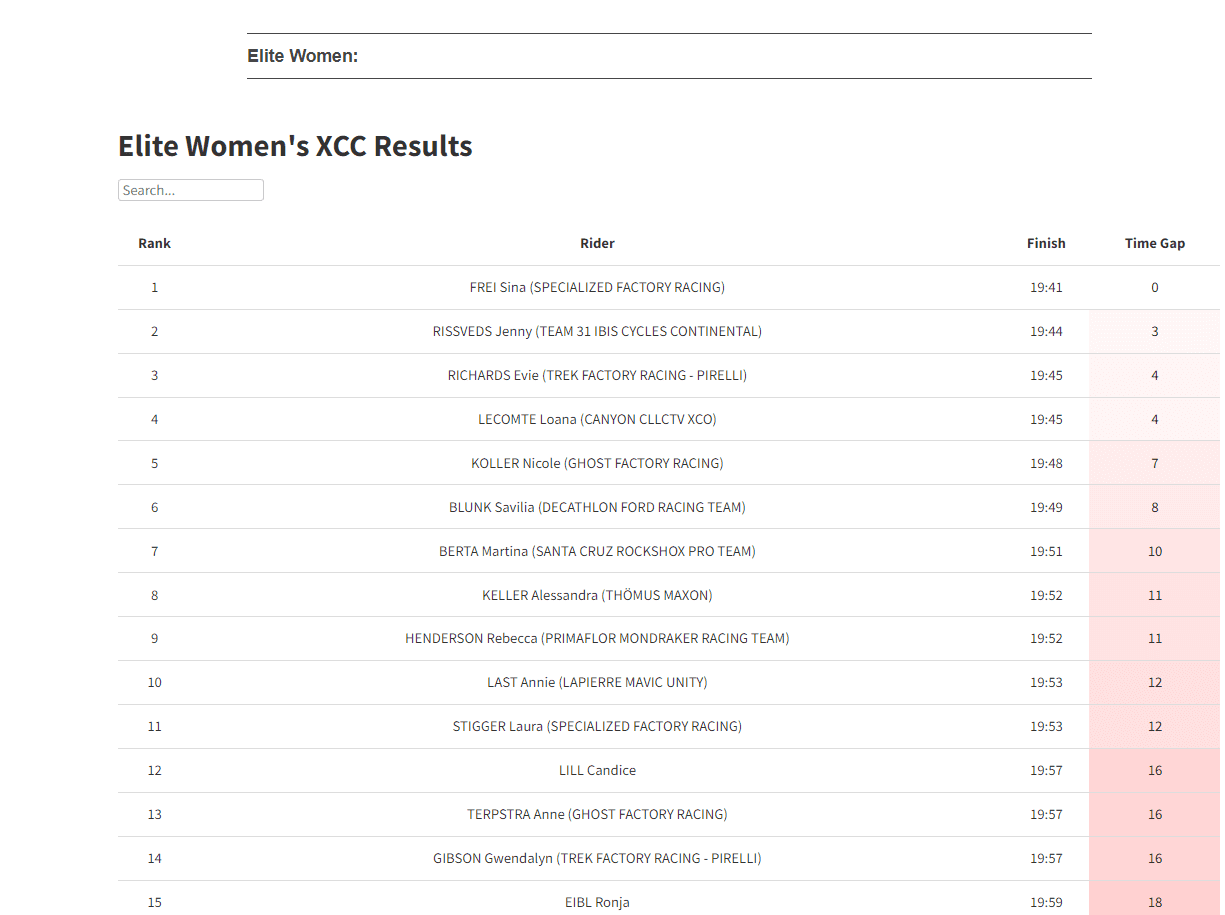This screenshot has width=1225, height=915.
Task: Click BLUNK Savilia rider entry
Action: coord(597,507)
